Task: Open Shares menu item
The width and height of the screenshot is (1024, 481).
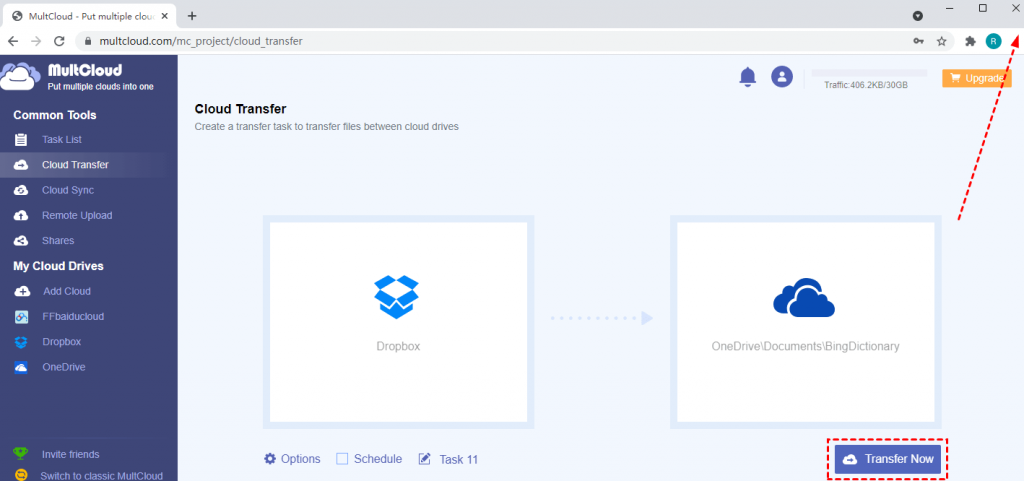Action: [58, 241]
